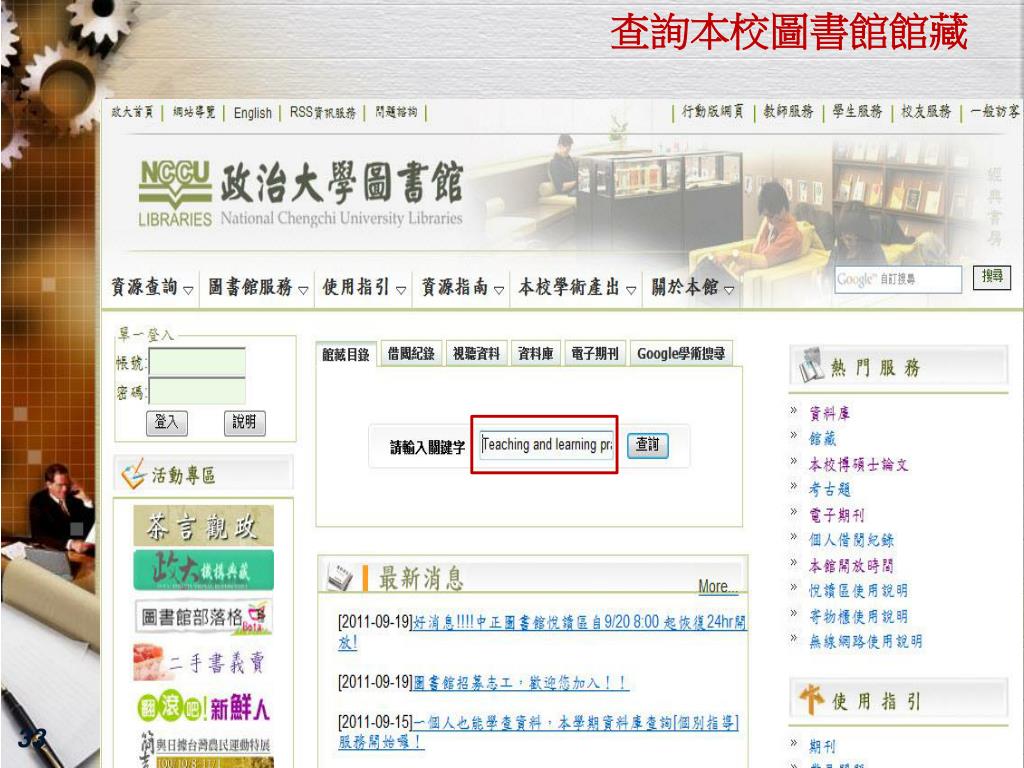
Task: Open the 資料庫 link under 熱門服務
Action: [x=829, y=413]
